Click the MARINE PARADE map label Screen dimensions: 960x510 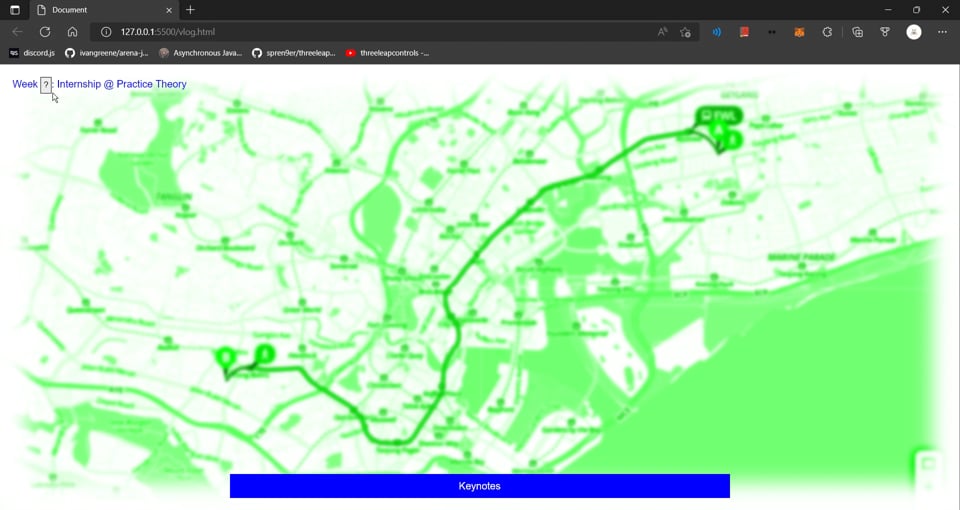(801, 257)
